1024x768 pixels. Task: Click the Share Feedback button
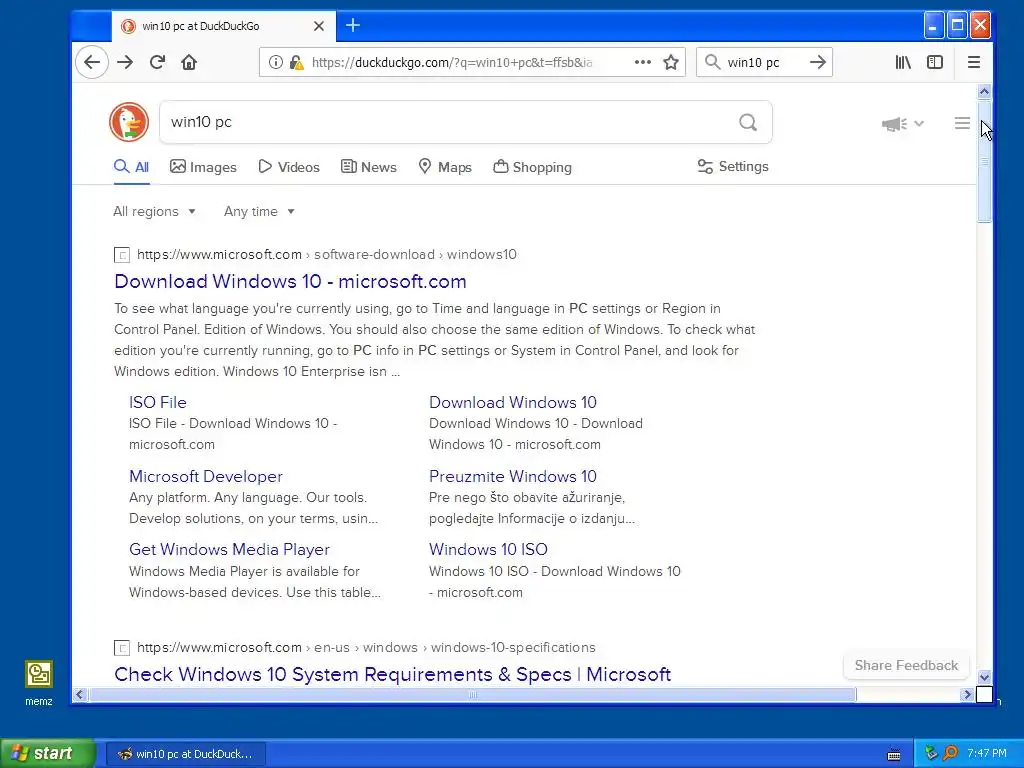click(x=906, y=665)
